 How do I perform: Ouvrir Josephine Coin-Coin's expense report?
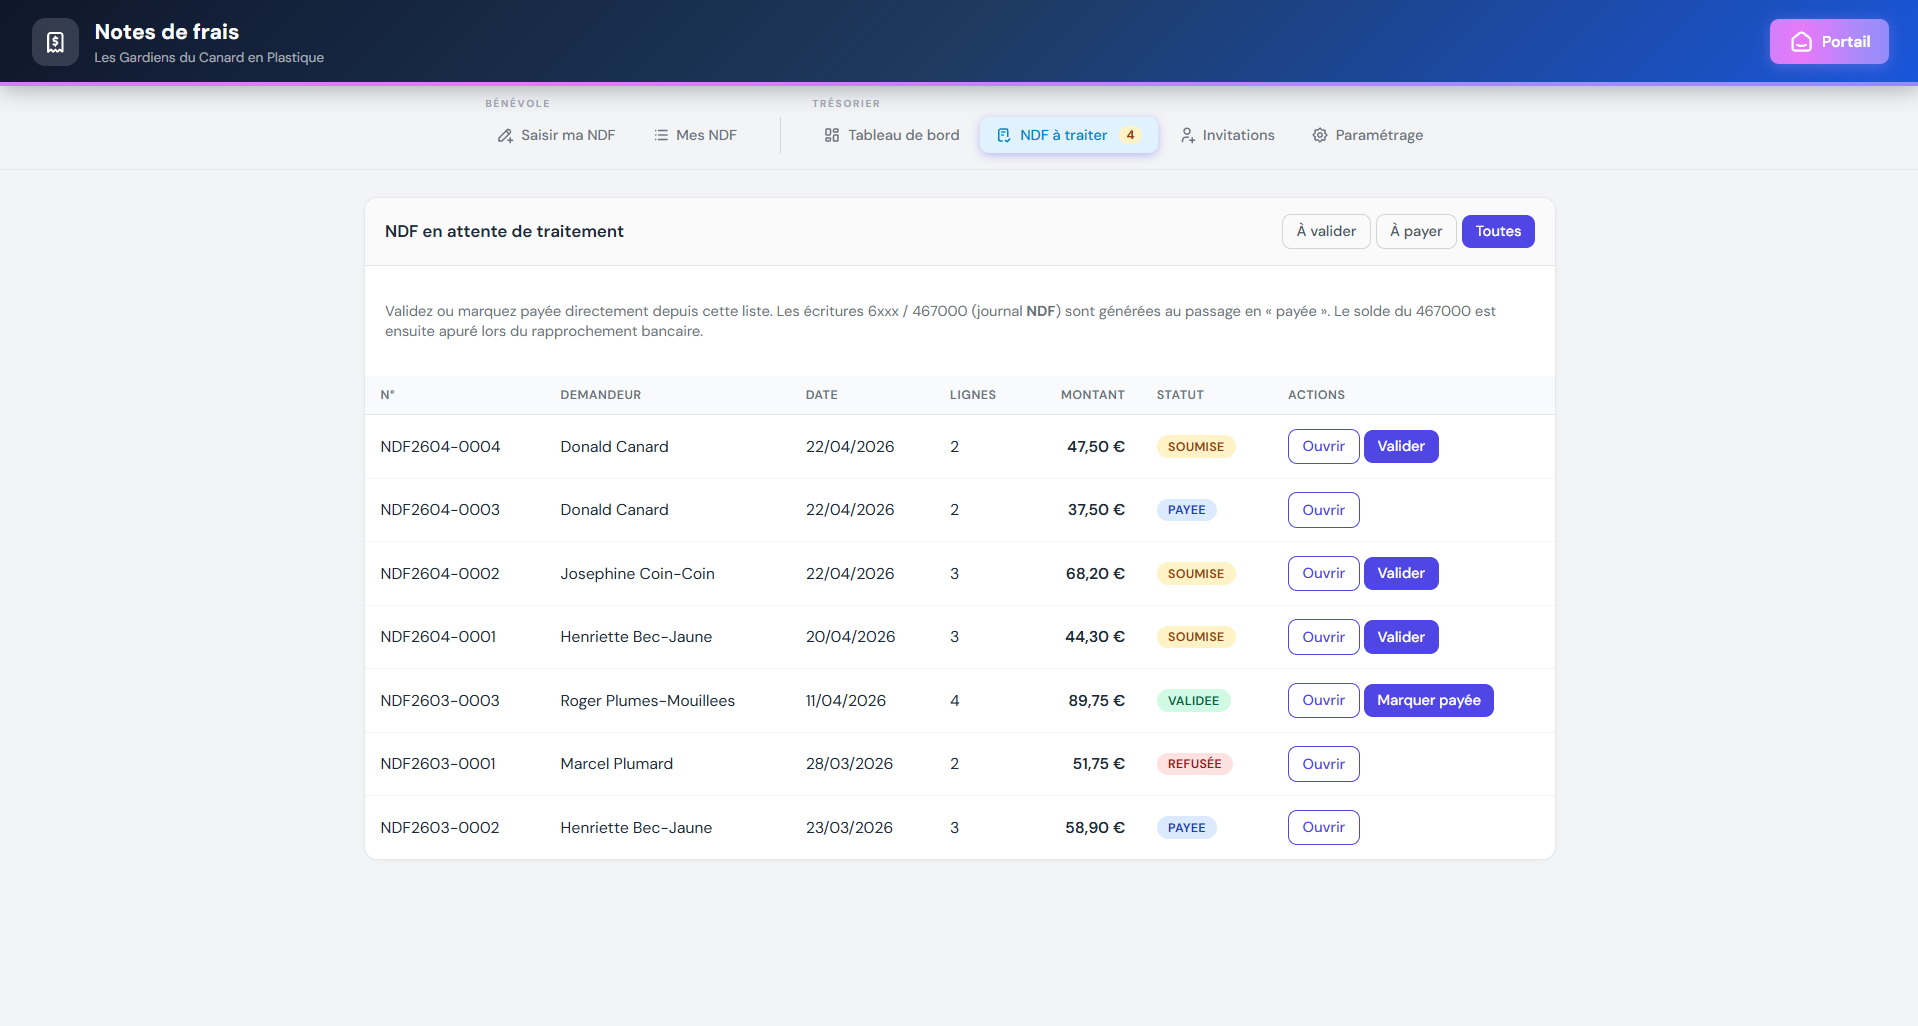(x=1323, y=573)
